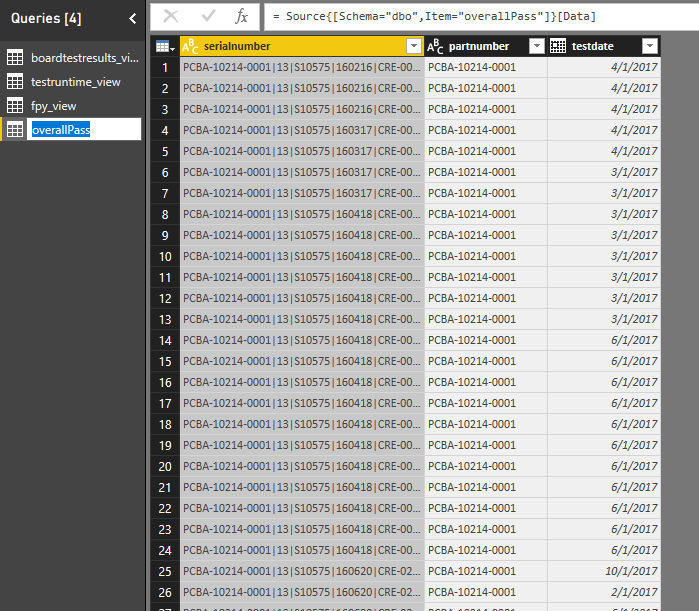Viewport: 699px width, 611px height.
Task: Click the testdate calendar data type icon
Action: pyautogui.click(x=558, y=46)
